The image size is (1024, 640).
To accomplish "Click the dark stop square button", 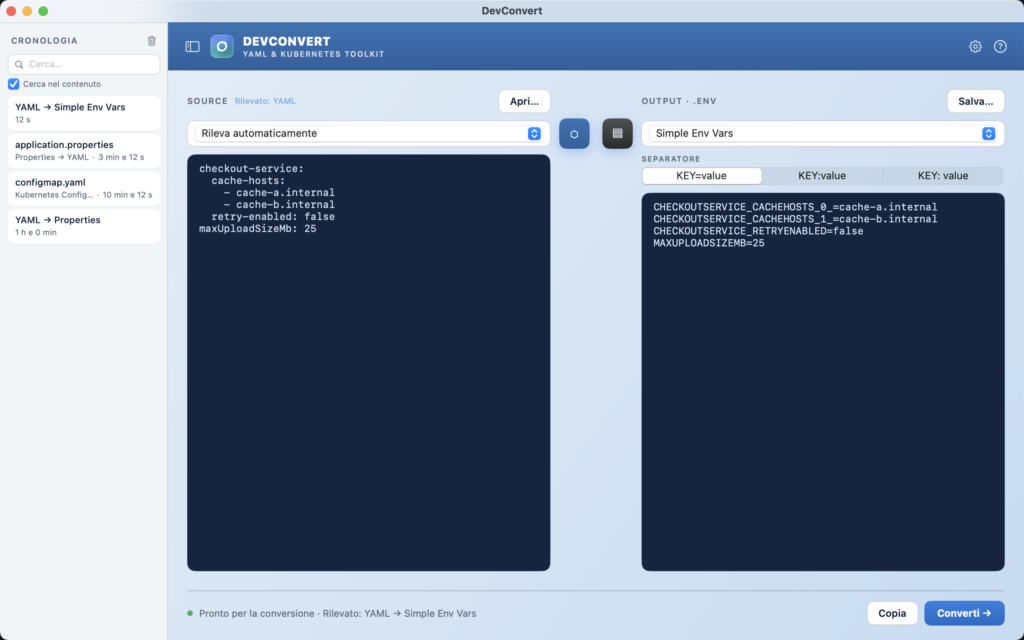I will click(x=617, y=133).
